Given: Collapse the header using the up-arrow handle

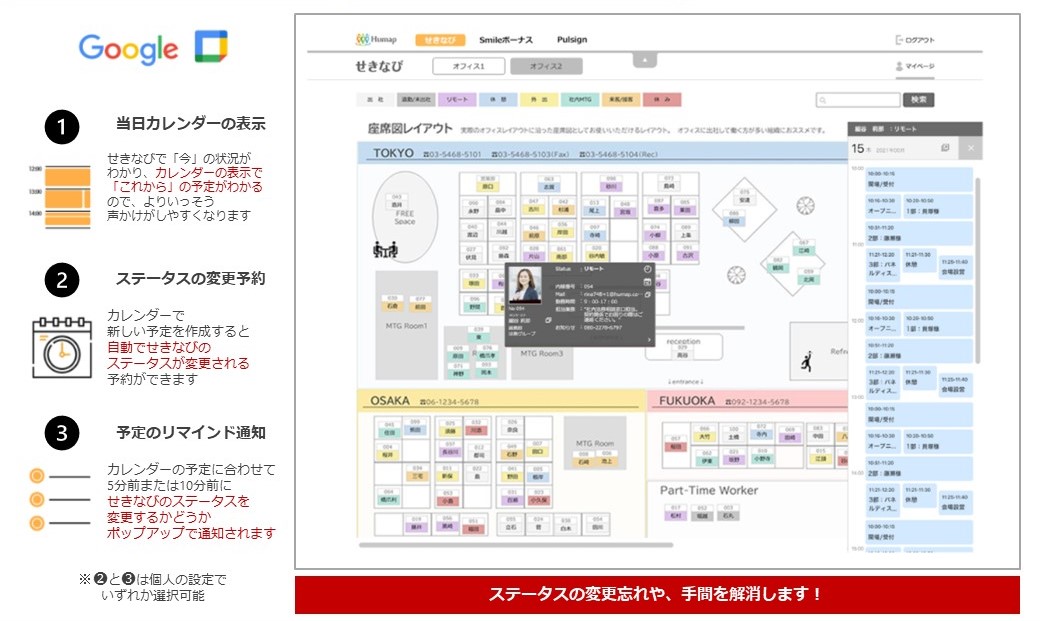Looking at the screenshot, I should click(645, 61).
